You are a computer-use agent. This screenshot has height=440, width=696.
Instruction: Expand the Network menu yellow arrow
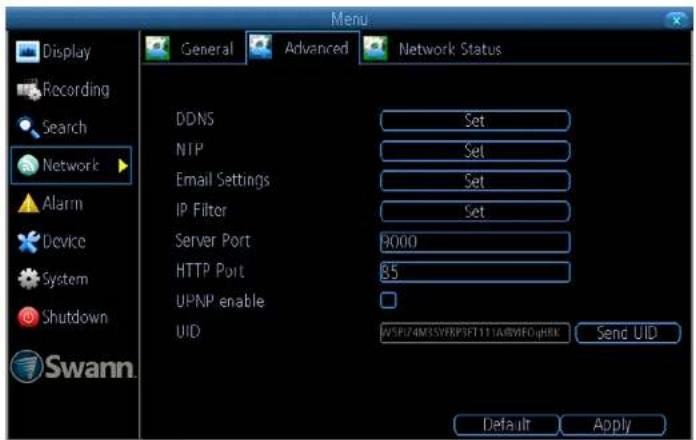pyautogui.click(x=123, y=166)
